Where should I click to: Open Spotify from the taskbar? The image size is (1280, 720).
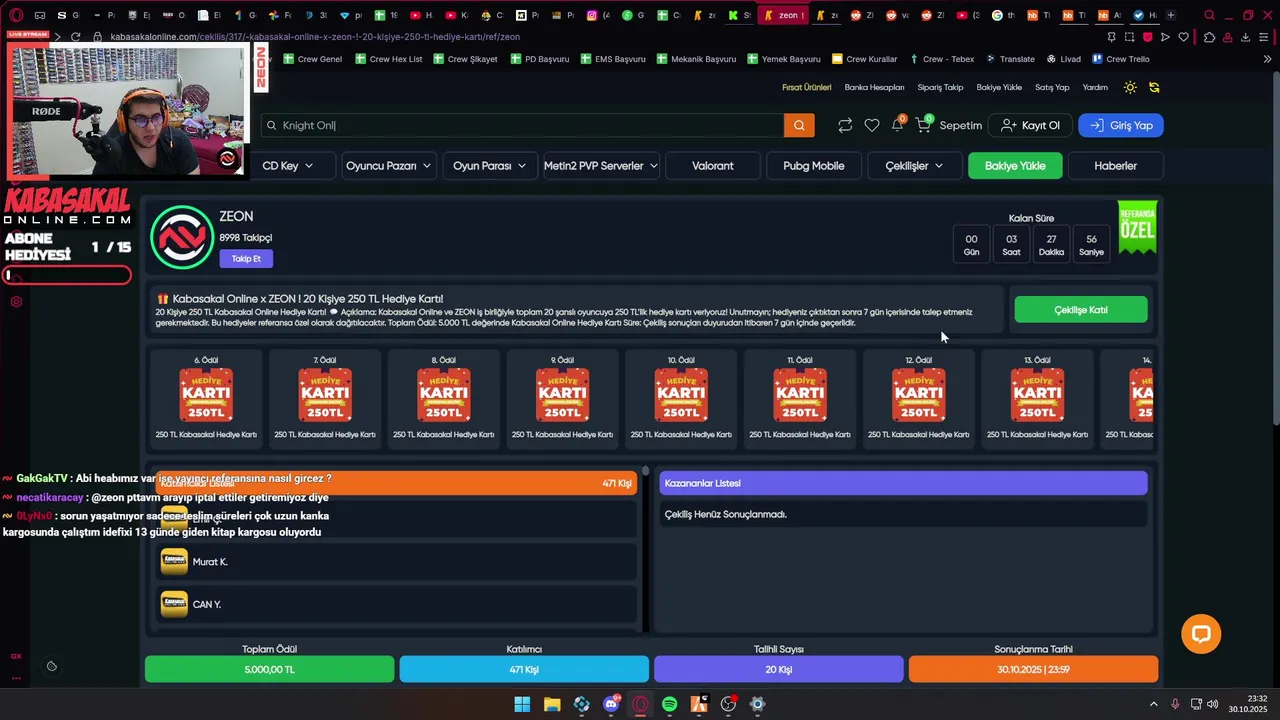point(670,704)
